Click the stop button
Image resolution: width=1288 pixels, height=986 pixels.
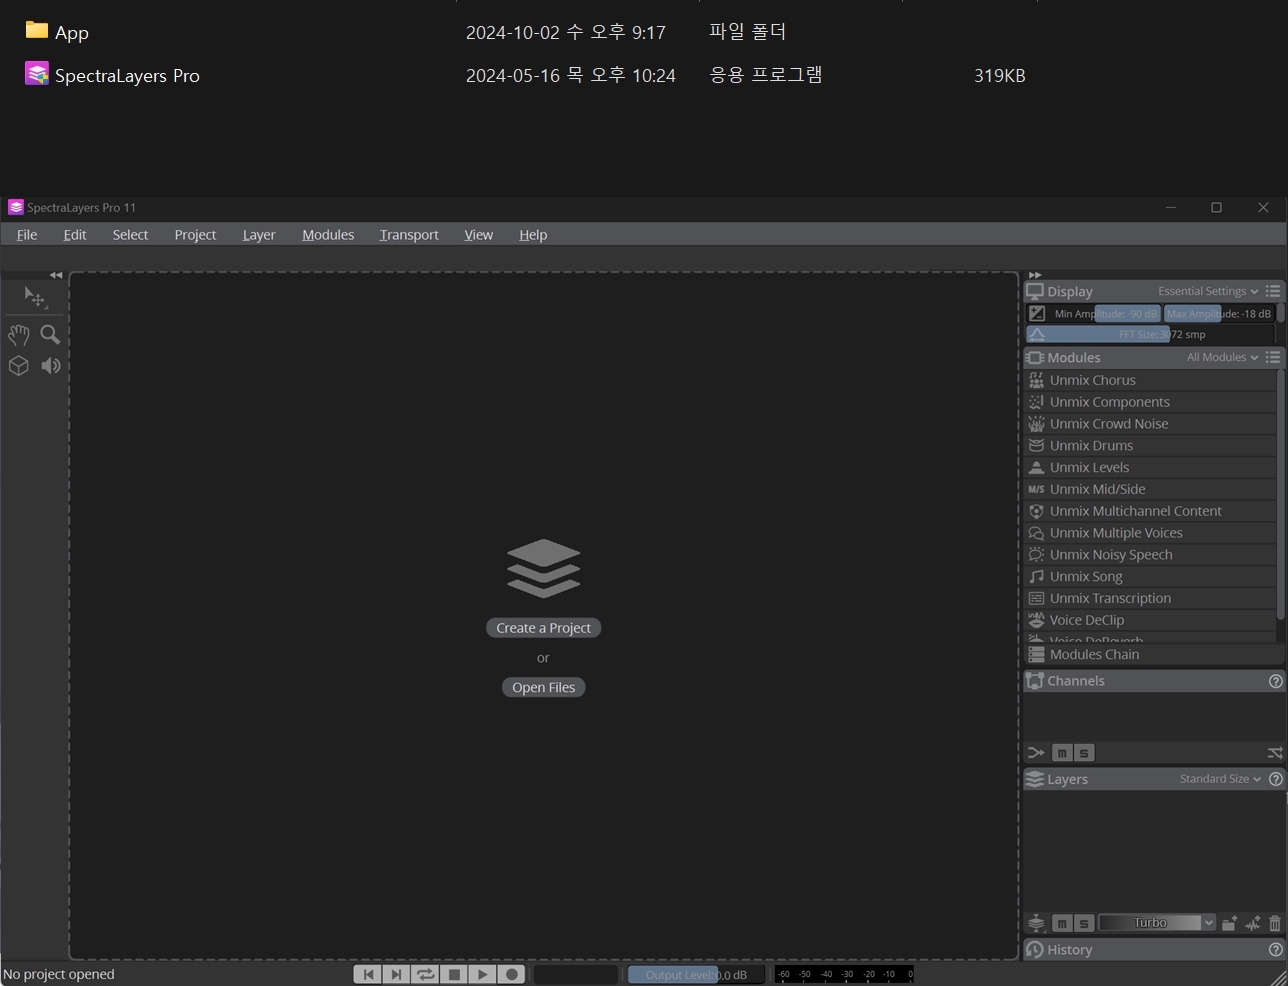[454, 974]
